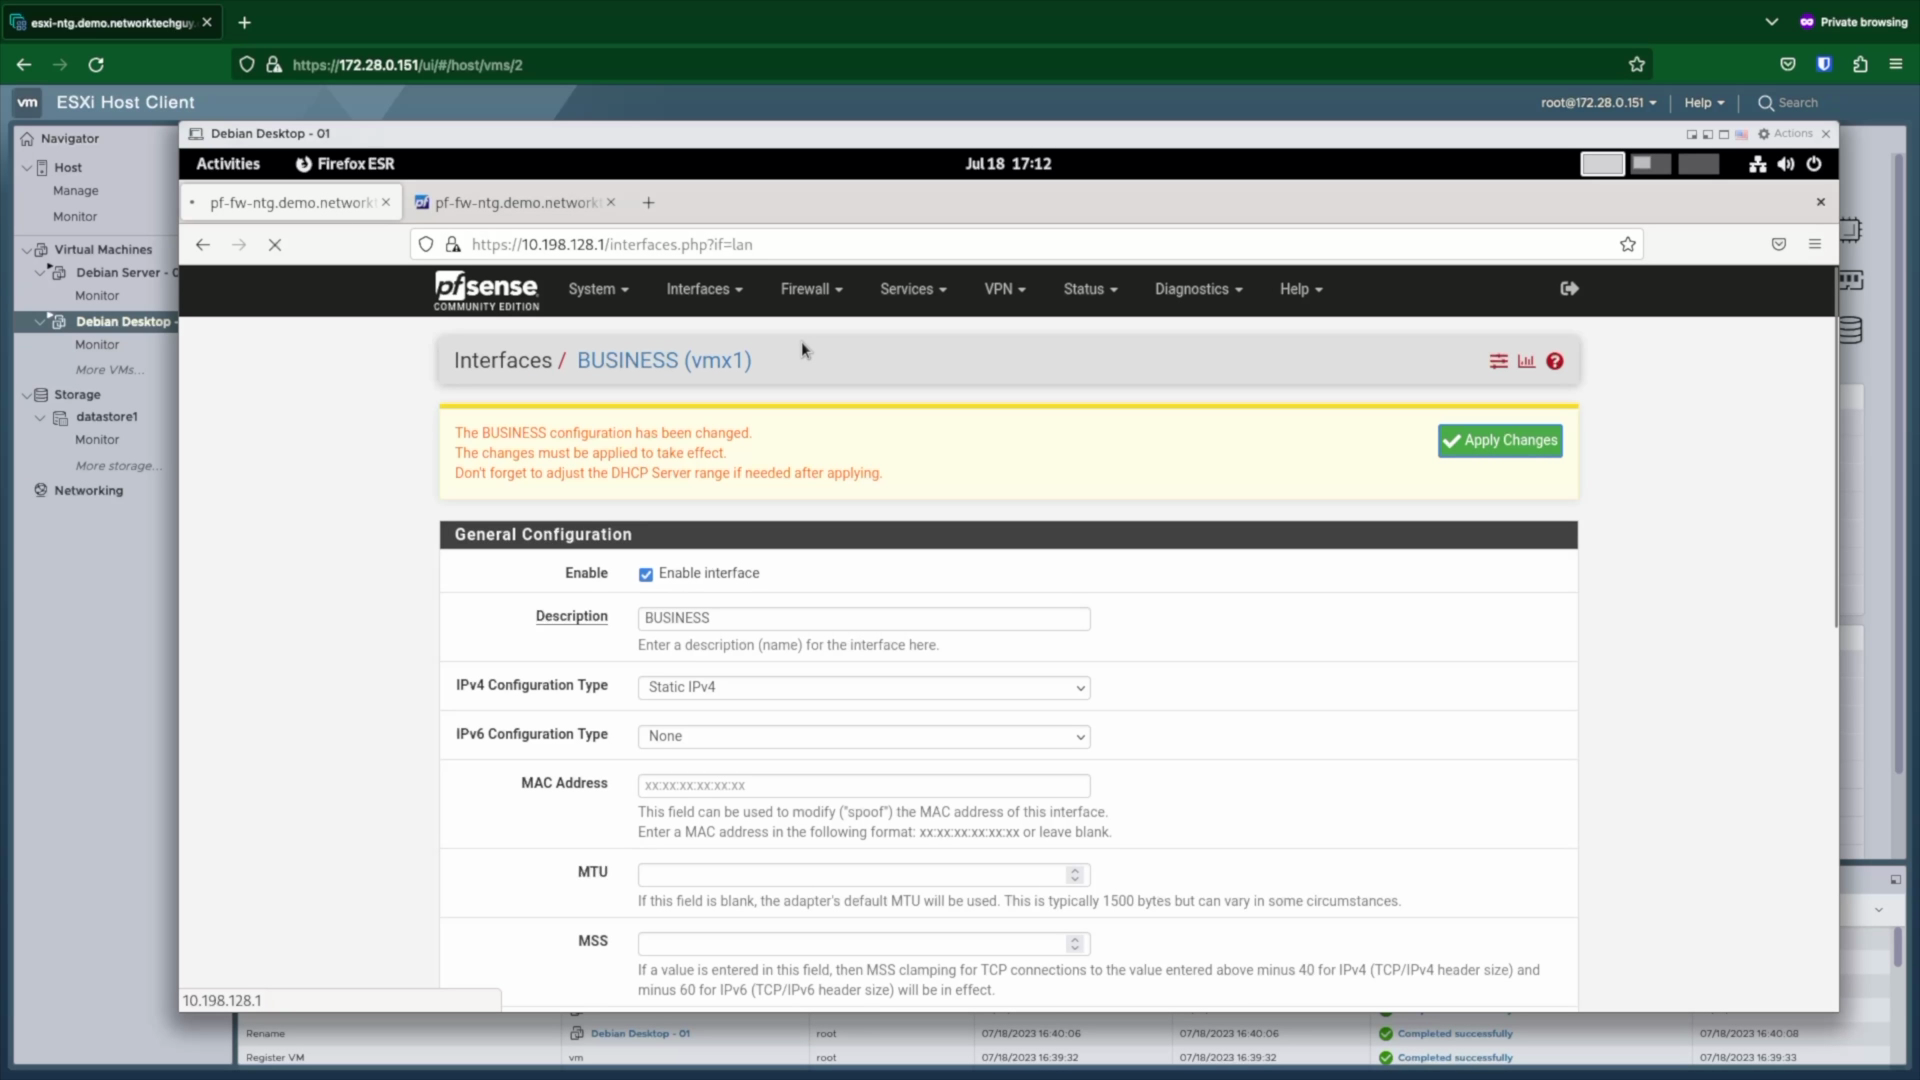Open the pfSense Diagnostics menu
The width and height of the screenshot is (1920, 1080).
pyautogui.click(x=1198, y=290)
